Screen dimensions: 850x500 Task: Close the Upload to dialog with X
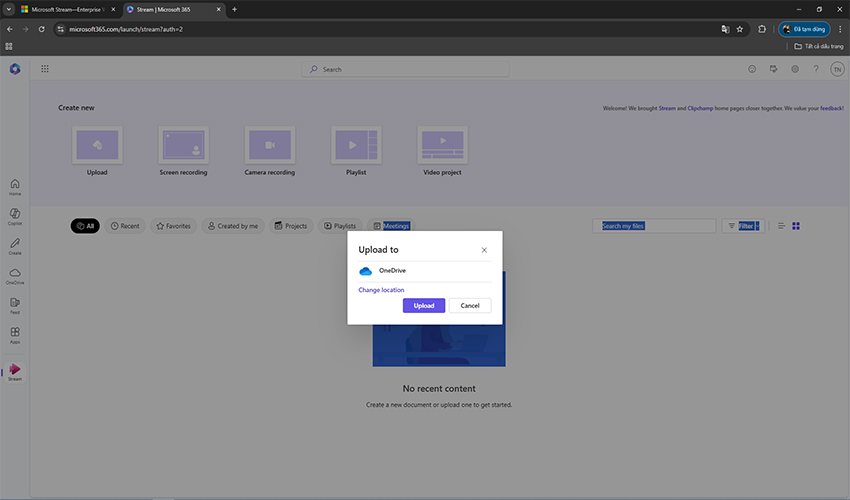[484, 250]
